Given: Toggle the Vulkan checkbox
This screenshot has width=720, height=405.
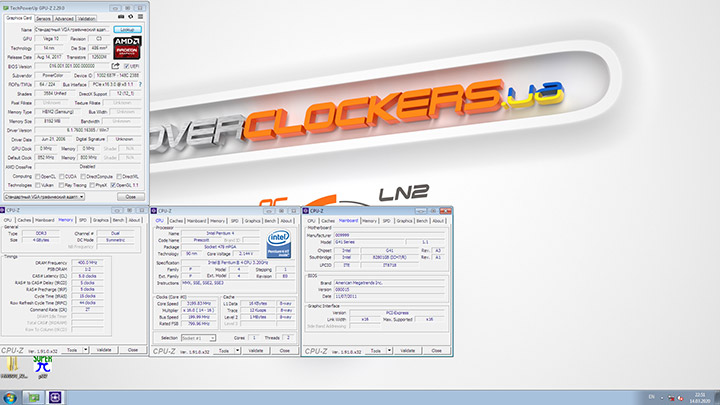Looking at the screenshot, I should tap(38, 185).
